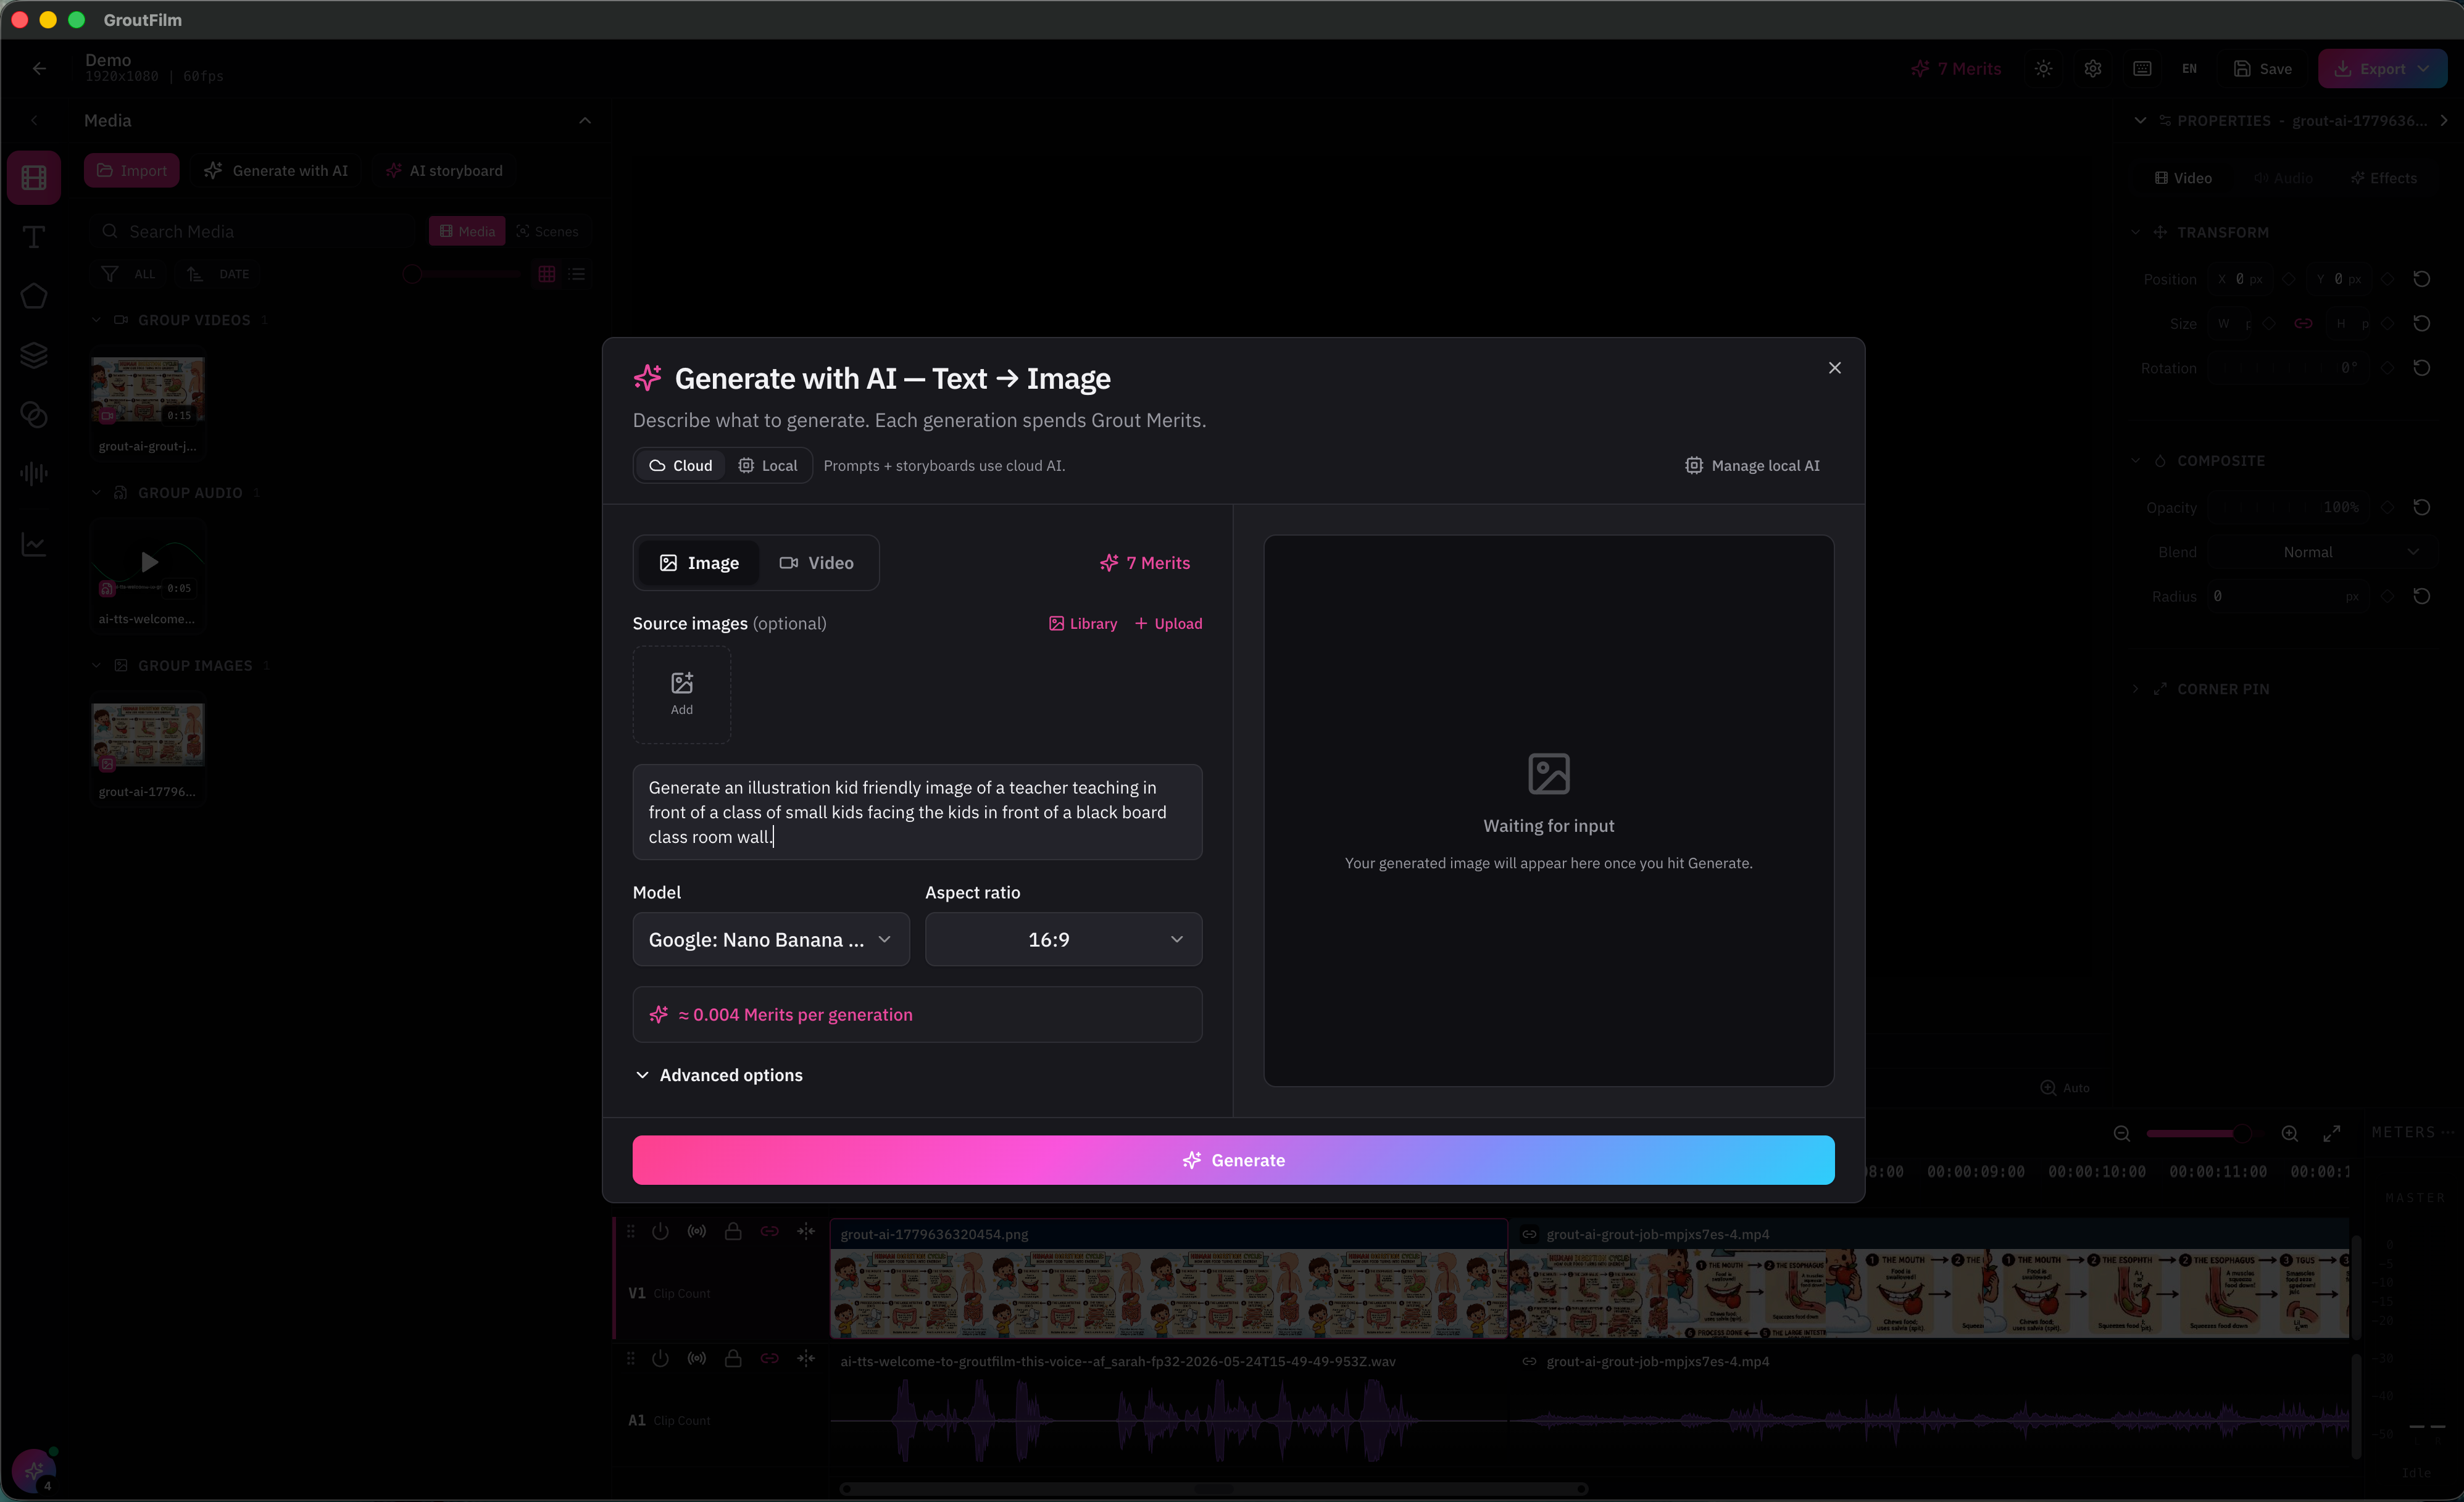Viewport: 2464px width, 1502px height.
Task: Click the Add source image tile
Action: 681,694
